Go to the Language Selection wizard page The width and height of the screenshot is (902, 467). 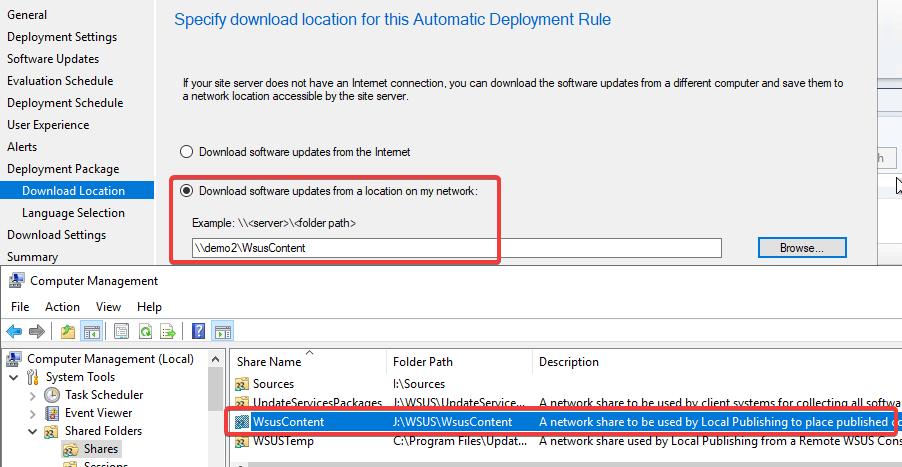(73, 213)
